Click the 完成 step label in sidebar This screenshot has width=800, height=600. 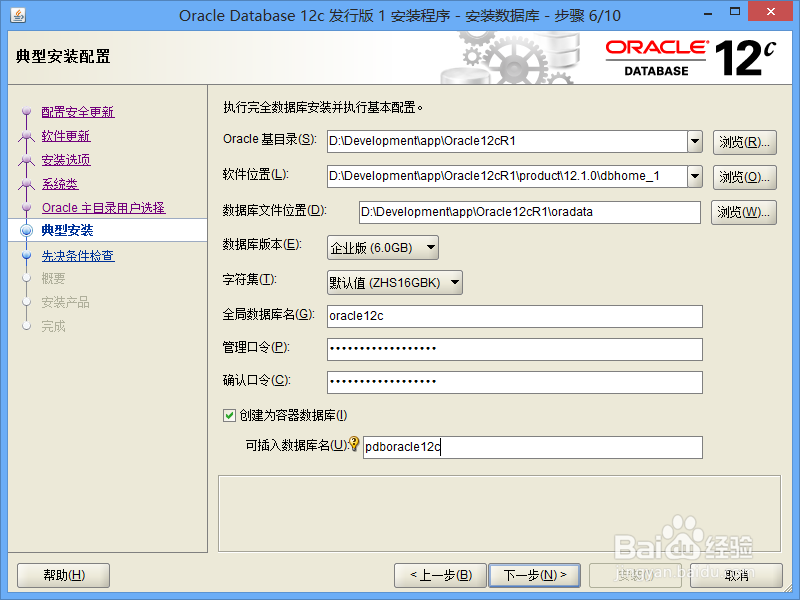coord(54,327)
